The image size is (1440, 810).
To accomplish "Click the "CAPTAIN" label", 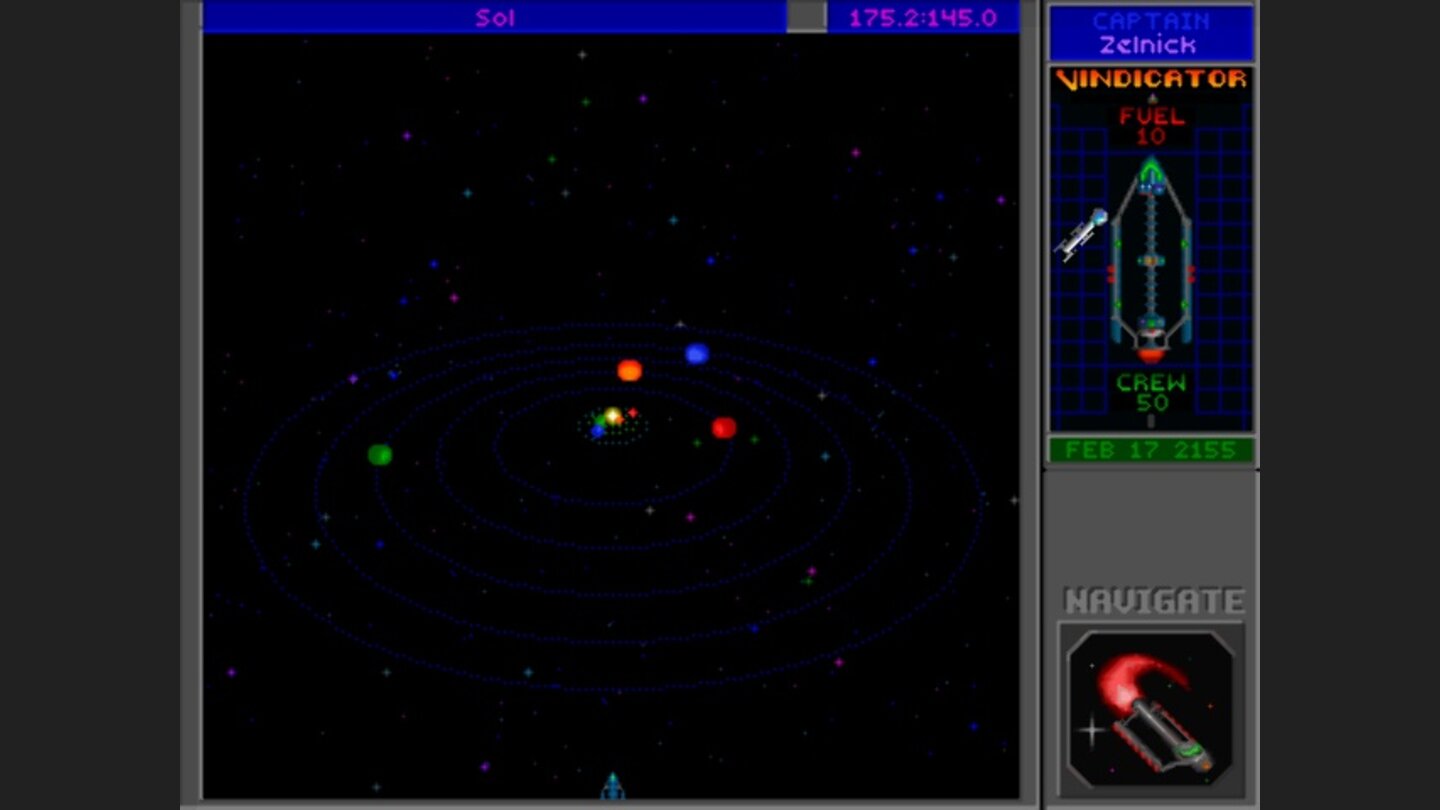I will pos(1151,21).
